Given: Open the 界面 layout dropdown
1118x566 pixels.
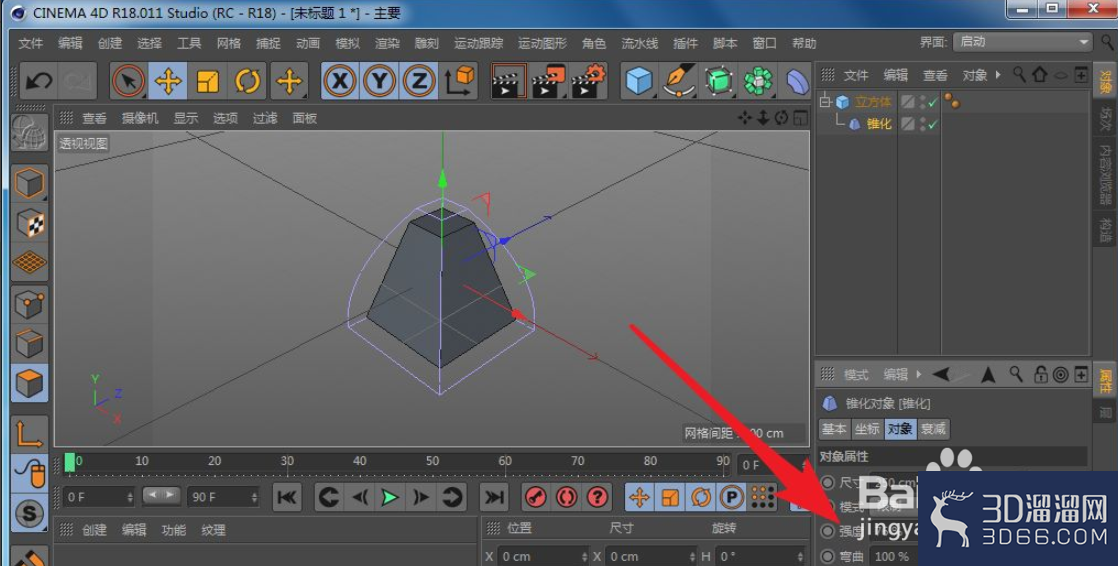Looking at the screenshot, I should click(x=1022, y=42).
